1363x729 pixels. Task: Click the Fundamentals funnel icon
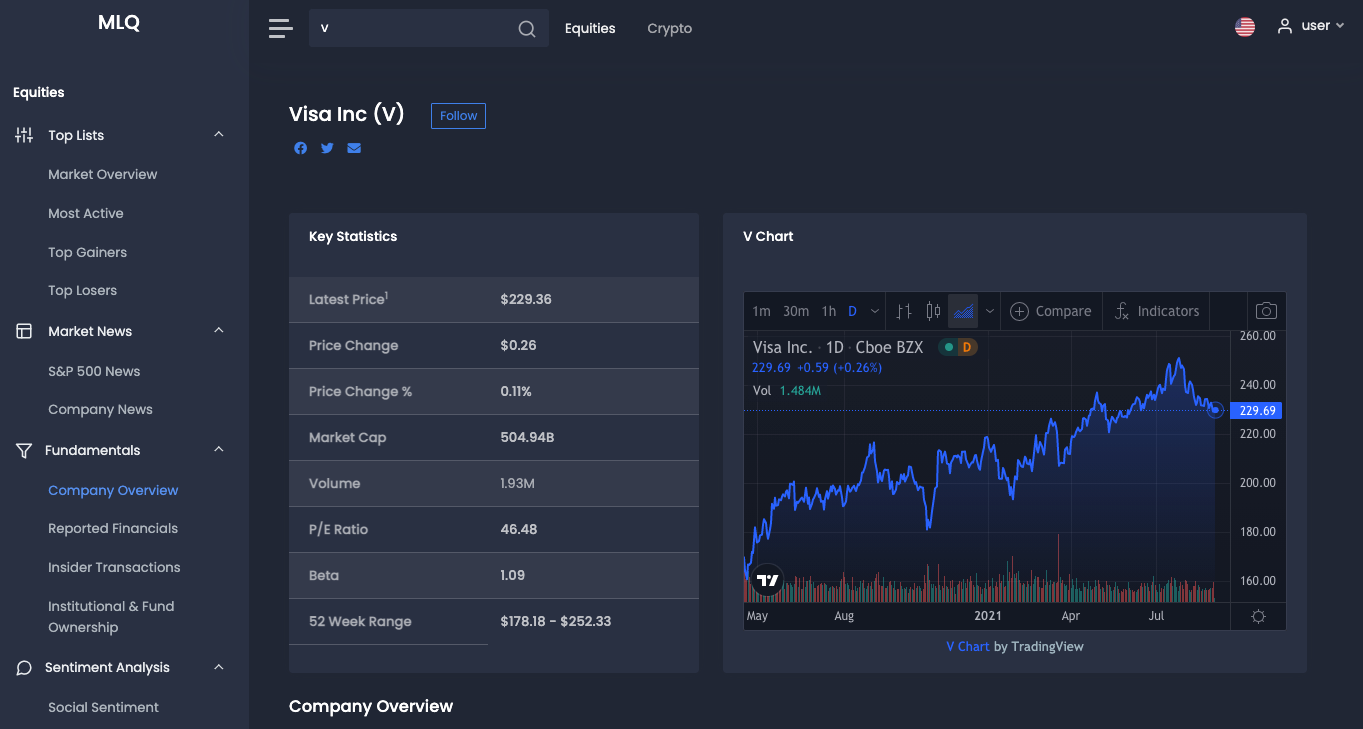click(x=24, y=451)
